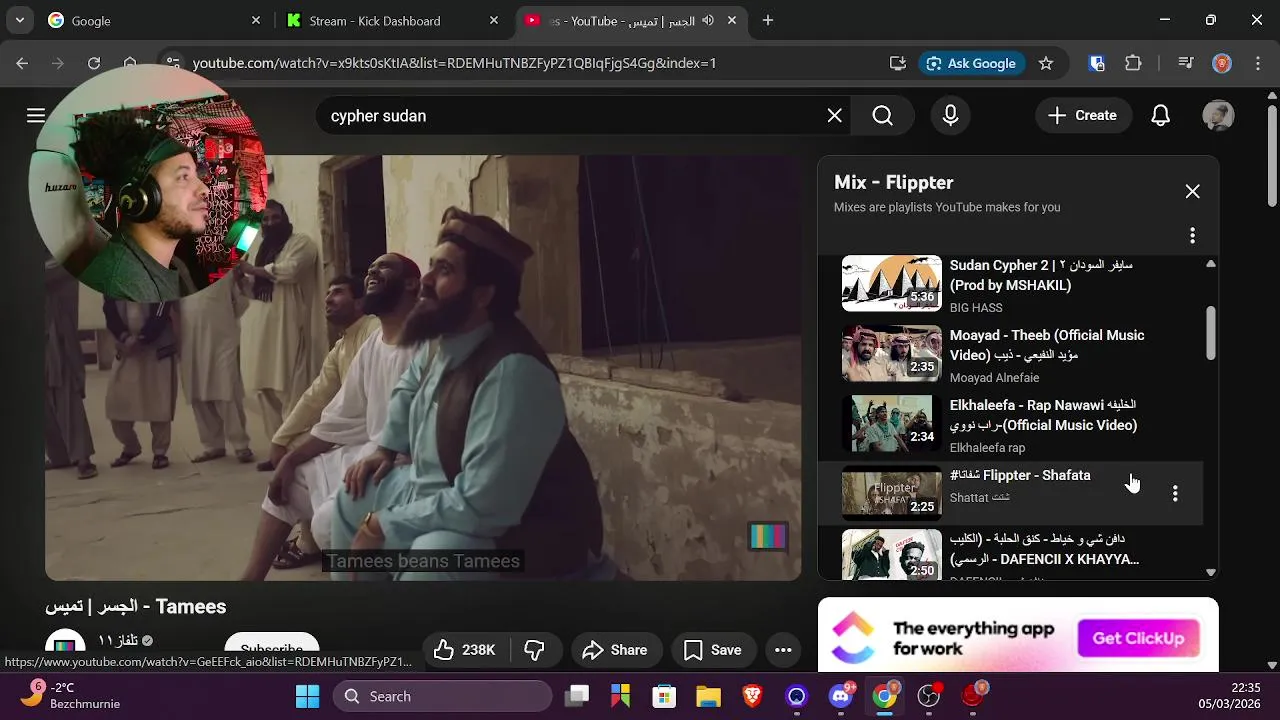
Task: Reload the current page
Action: tap(93, 63)
